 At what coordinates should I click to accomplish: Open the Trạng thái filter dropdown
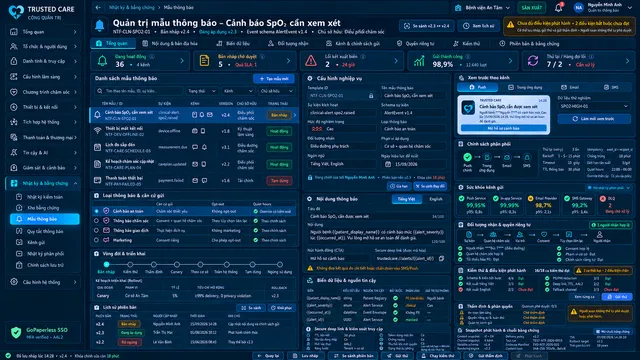(x=202, y=91)
